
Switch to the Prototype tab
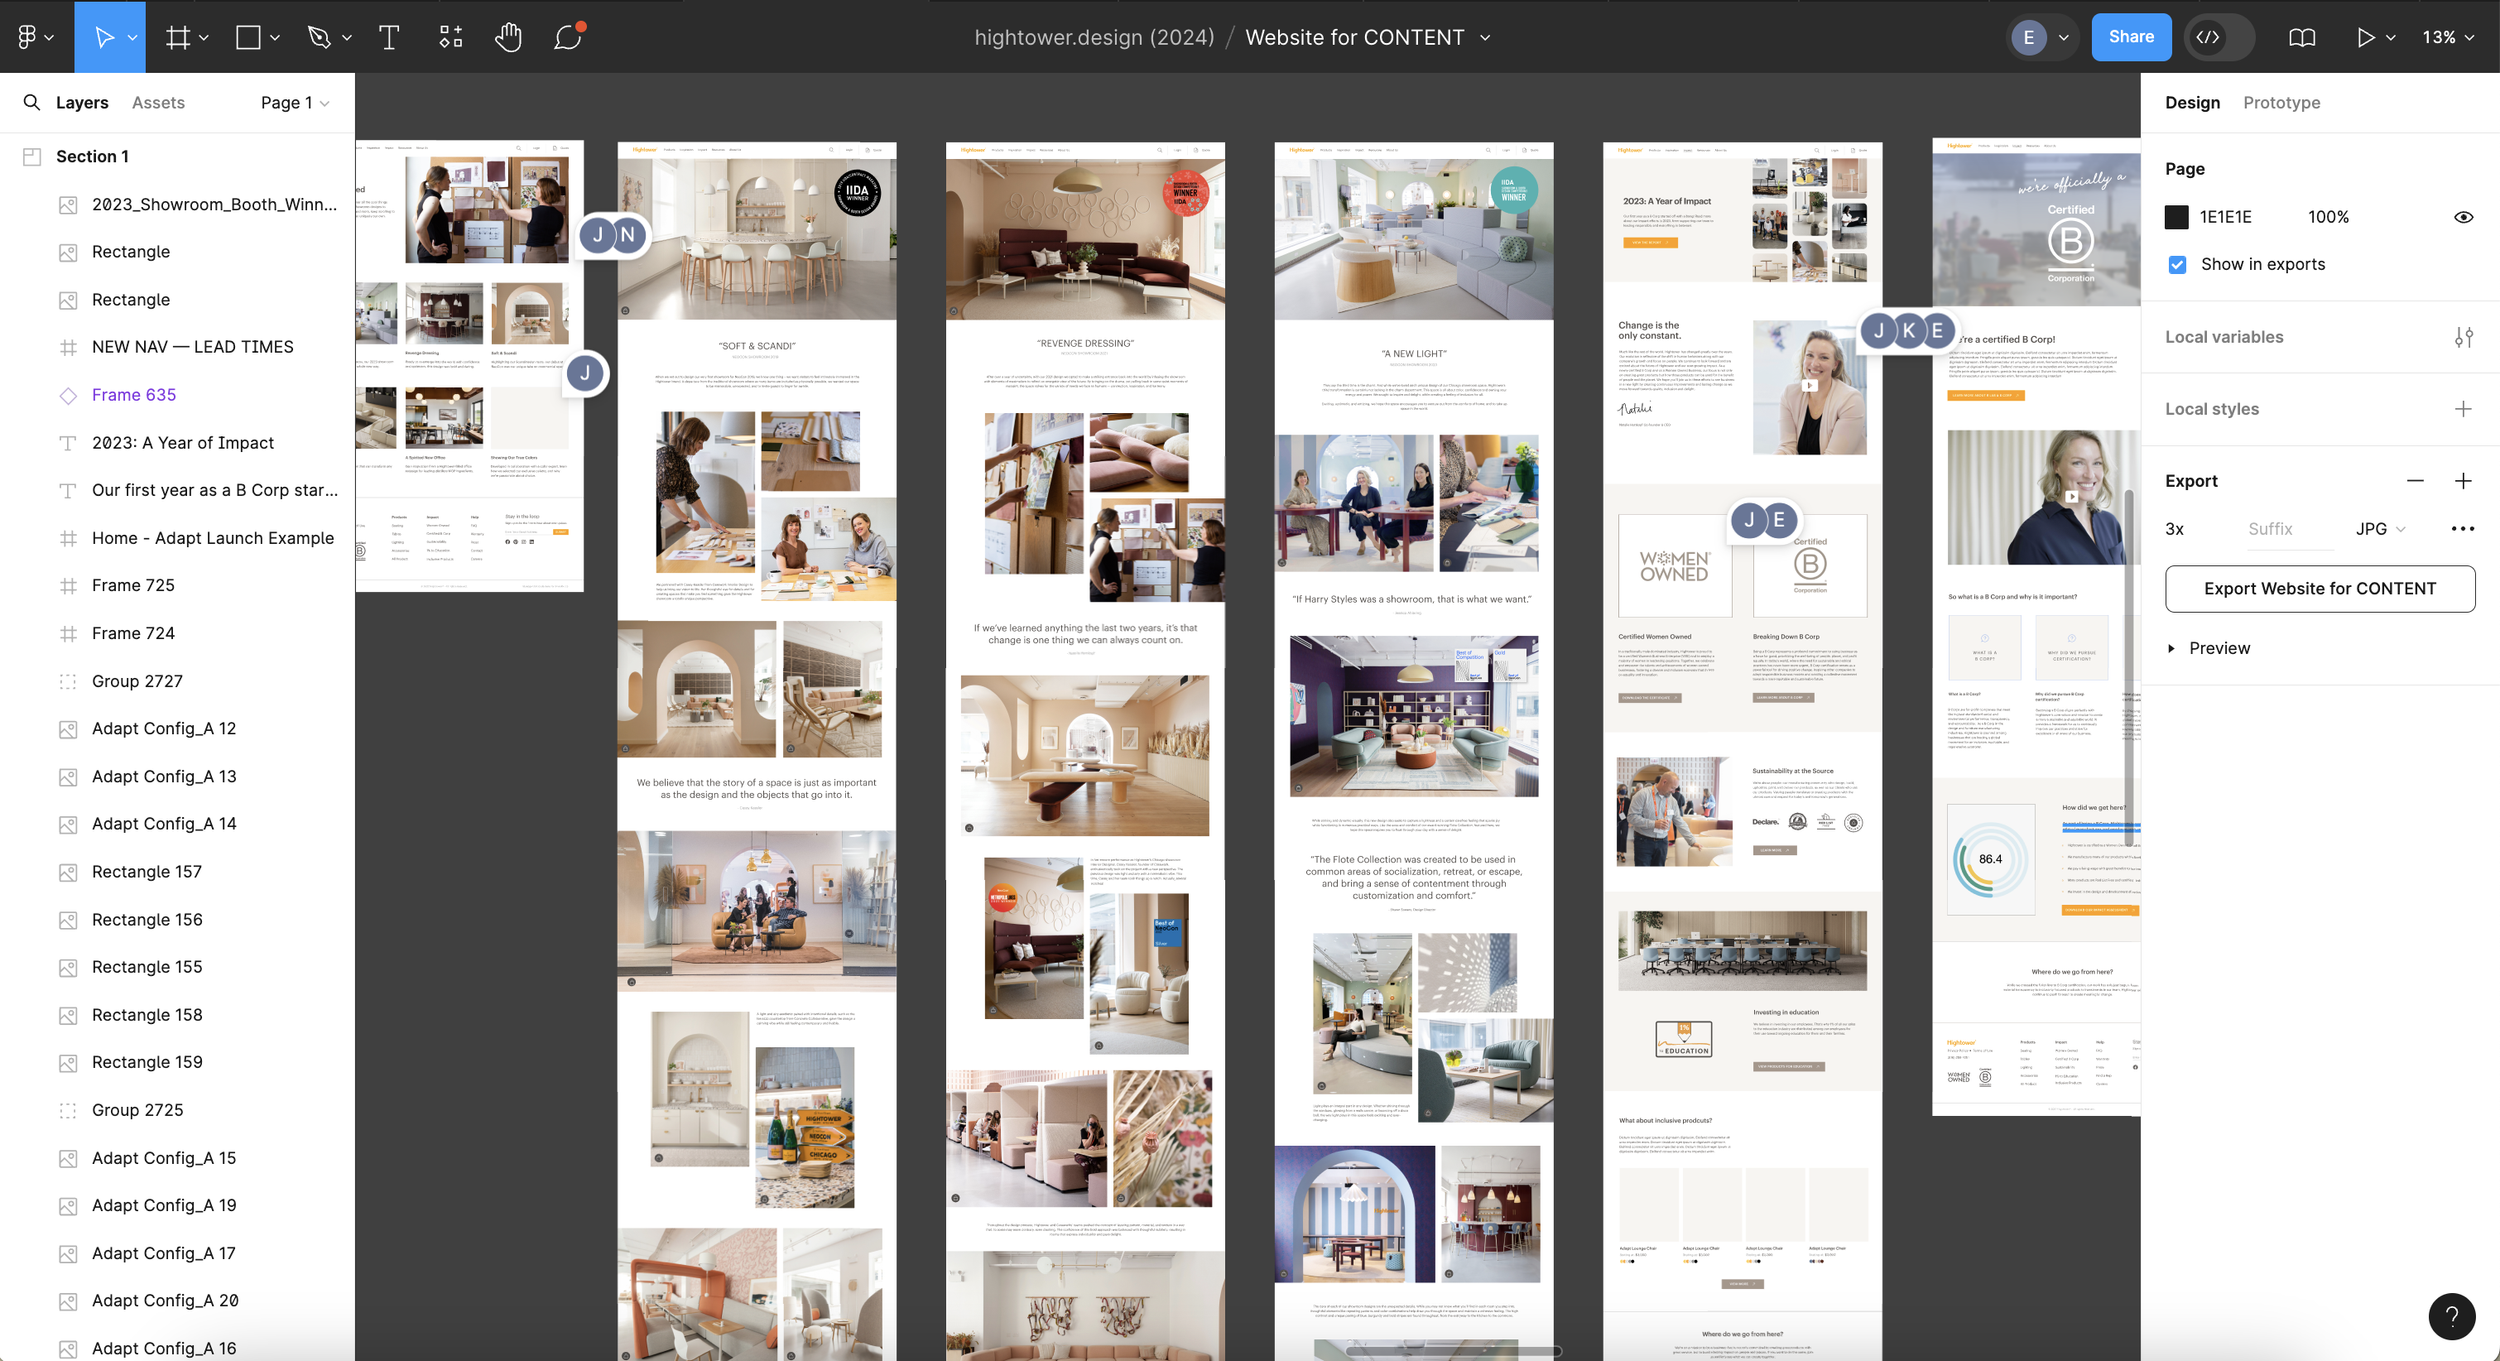[x=2281, y=102]
